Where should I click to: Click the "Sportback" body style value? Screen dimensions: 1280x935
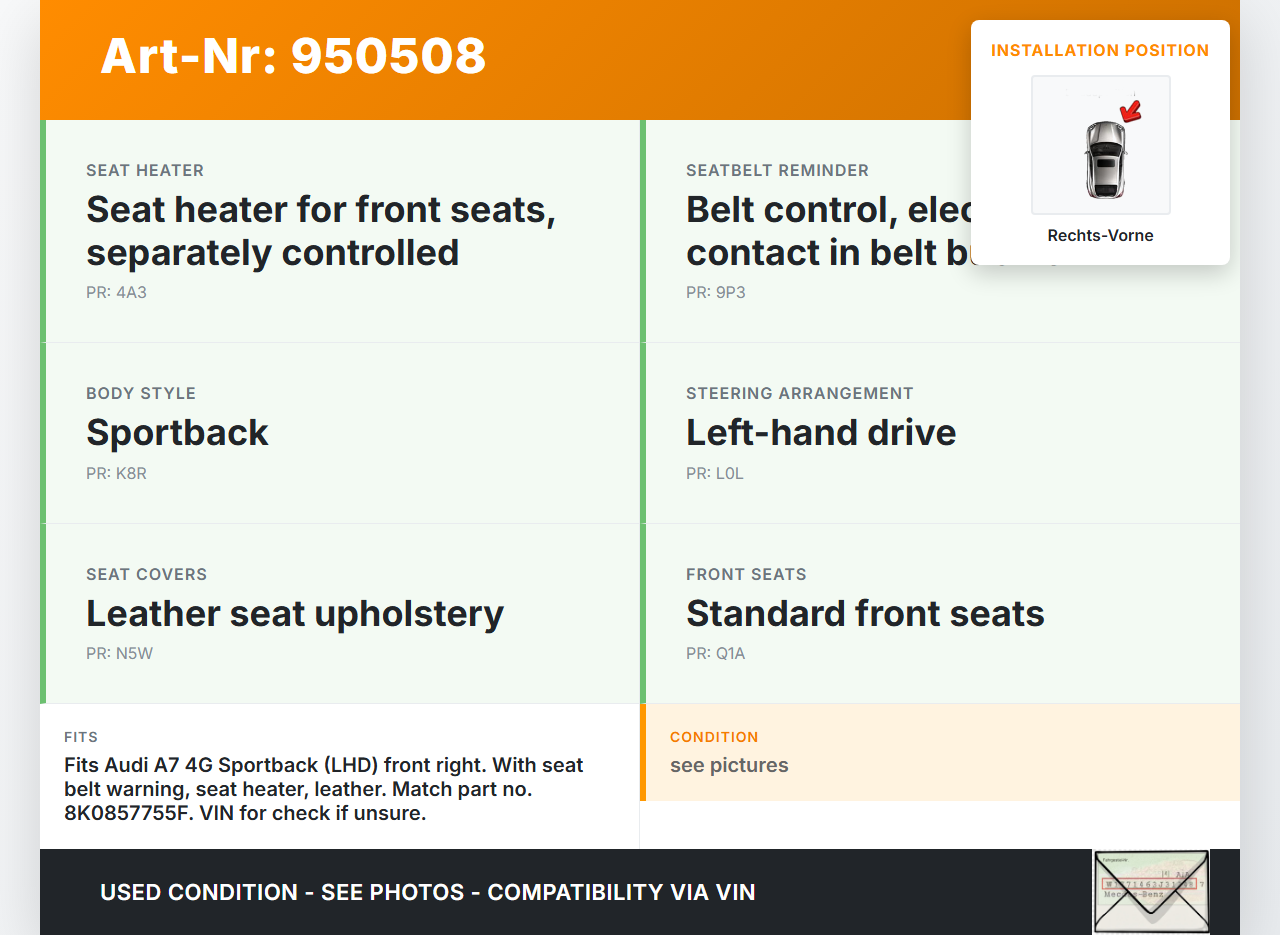177,433
